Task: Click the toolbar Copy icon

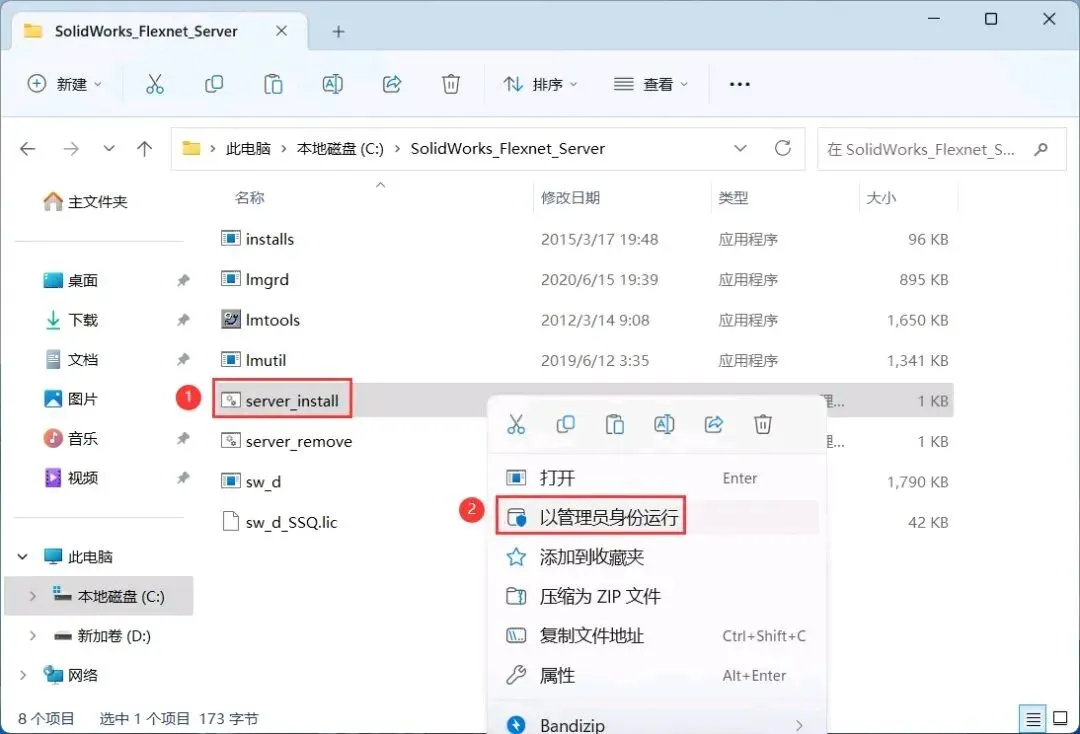Action: click(214, 84)
